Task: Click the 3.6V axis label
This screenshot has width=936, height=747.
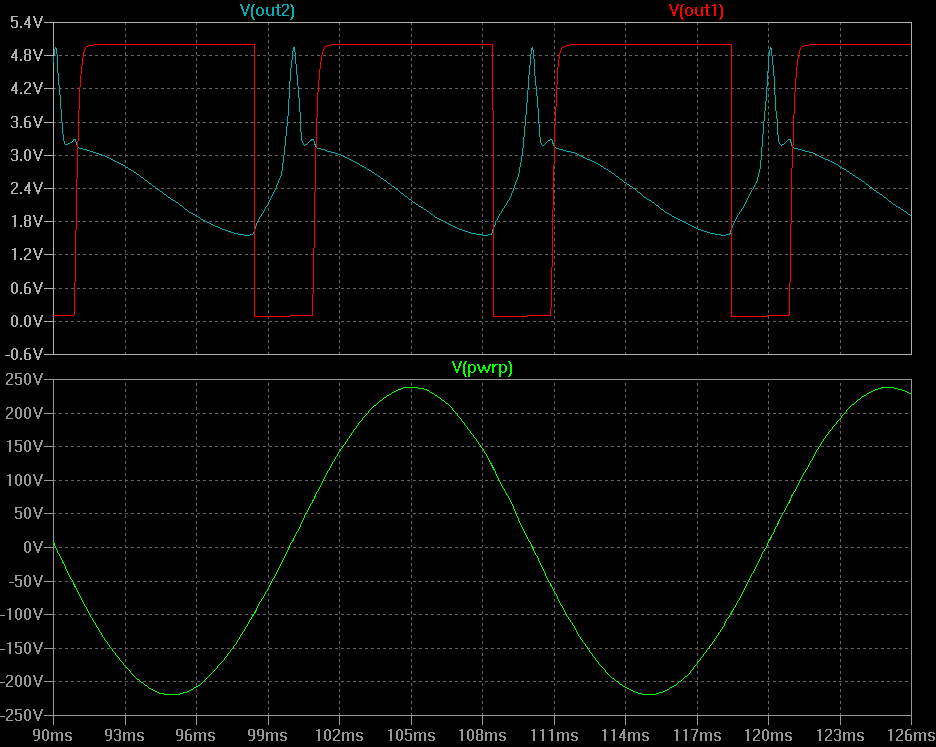Action: (27, 122)
